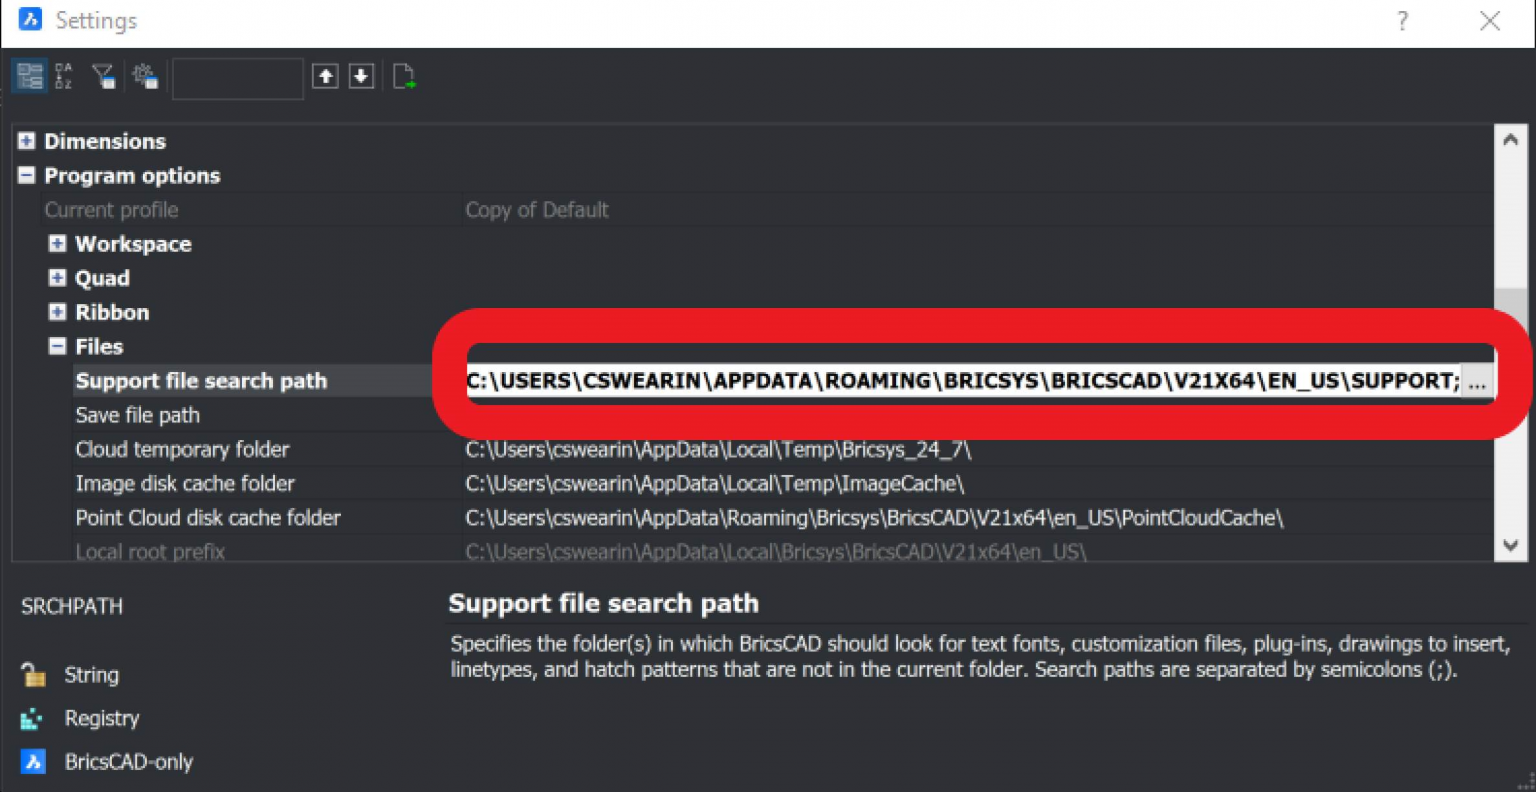
Task: Click the settings search input field
Action: [x=237, y=76]
